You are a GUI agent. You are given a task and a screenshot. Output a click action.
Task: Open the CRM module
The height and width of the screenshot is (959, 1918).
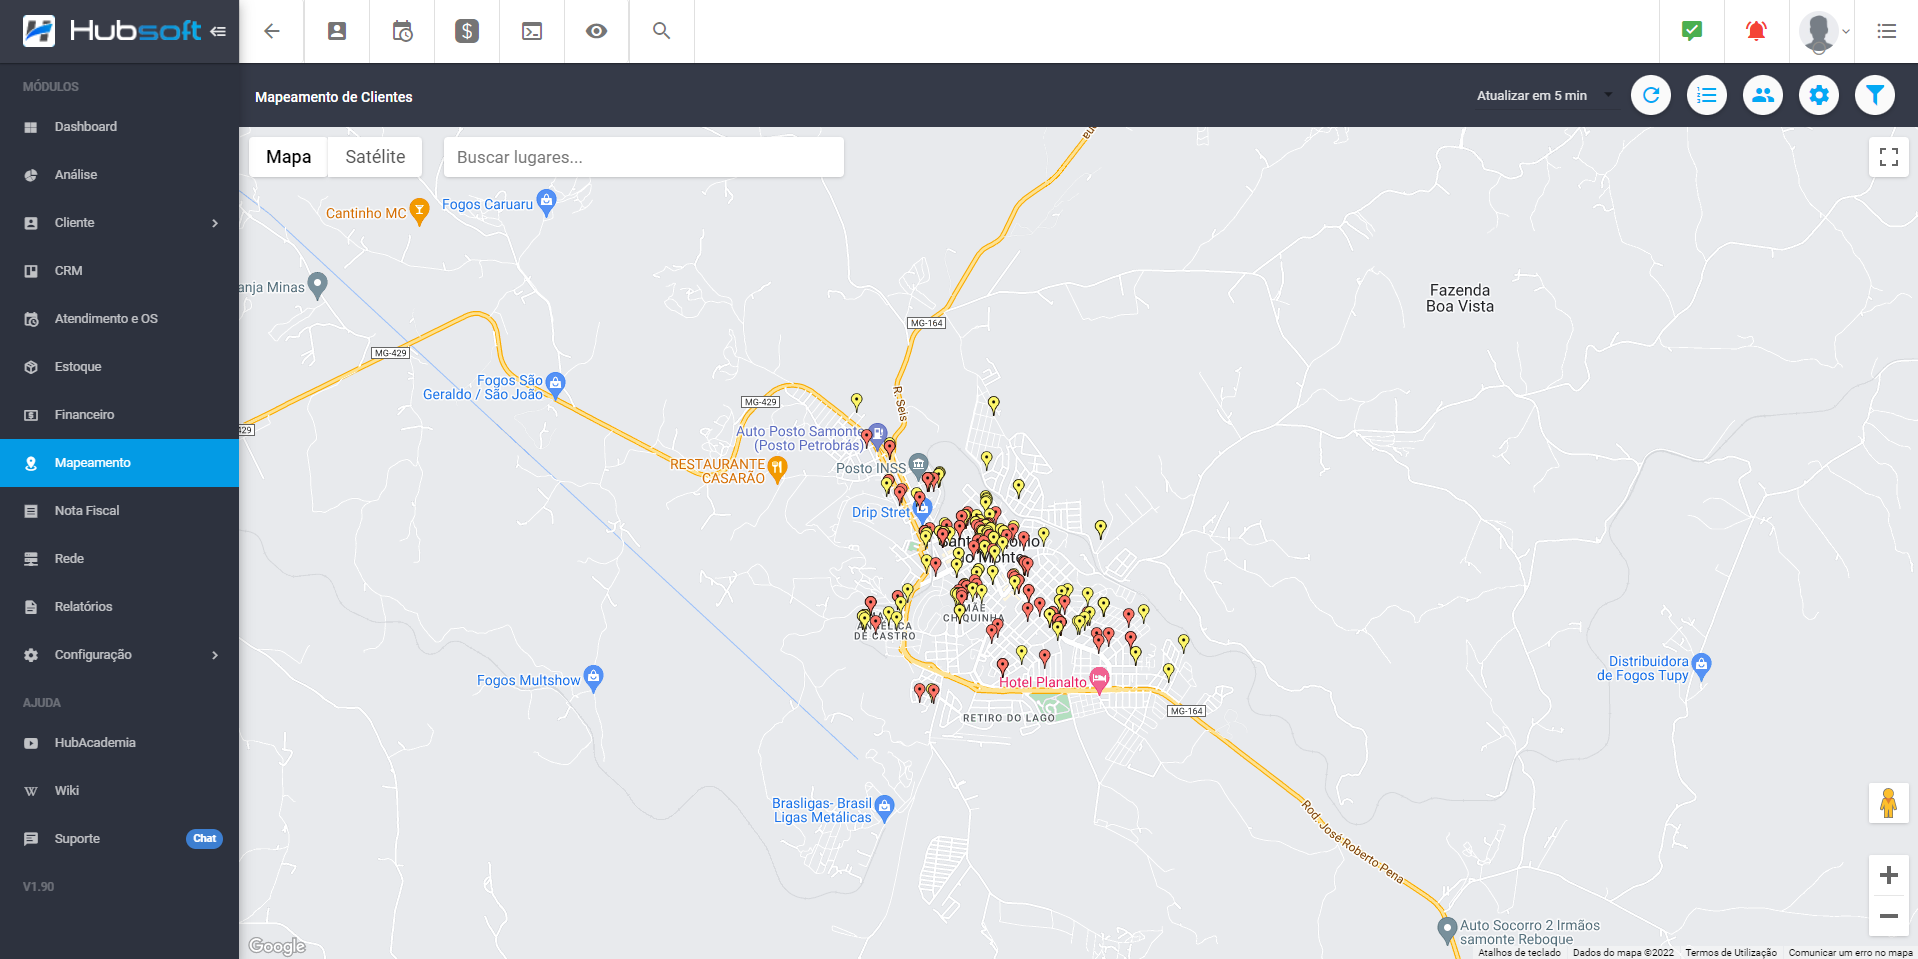click(120, 271)
